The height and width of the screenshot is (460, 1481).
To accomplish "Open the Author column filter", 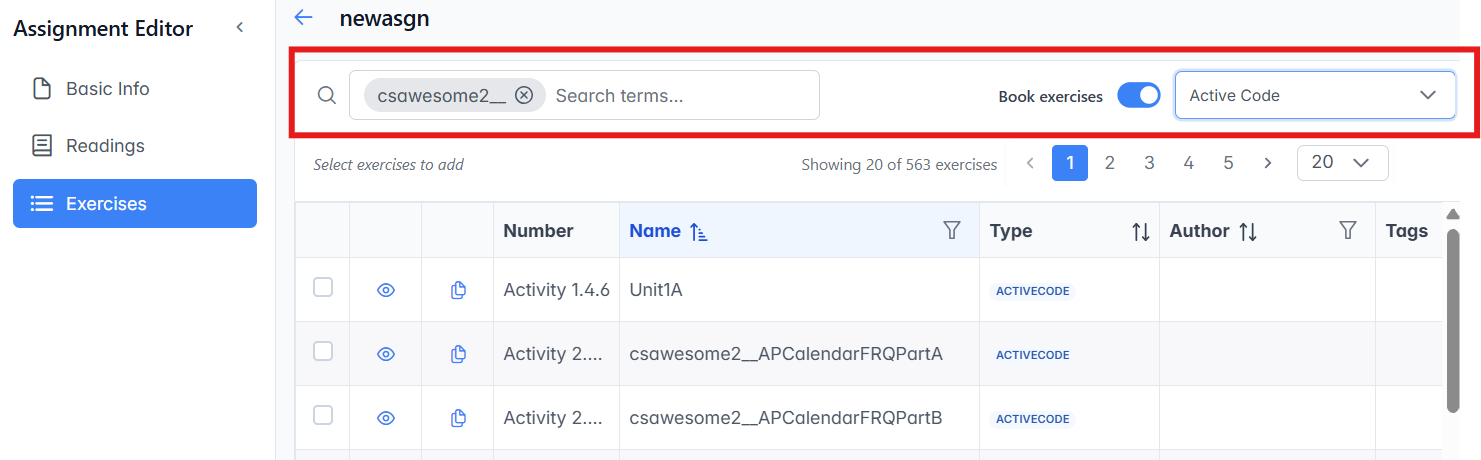I will 1348,231.
